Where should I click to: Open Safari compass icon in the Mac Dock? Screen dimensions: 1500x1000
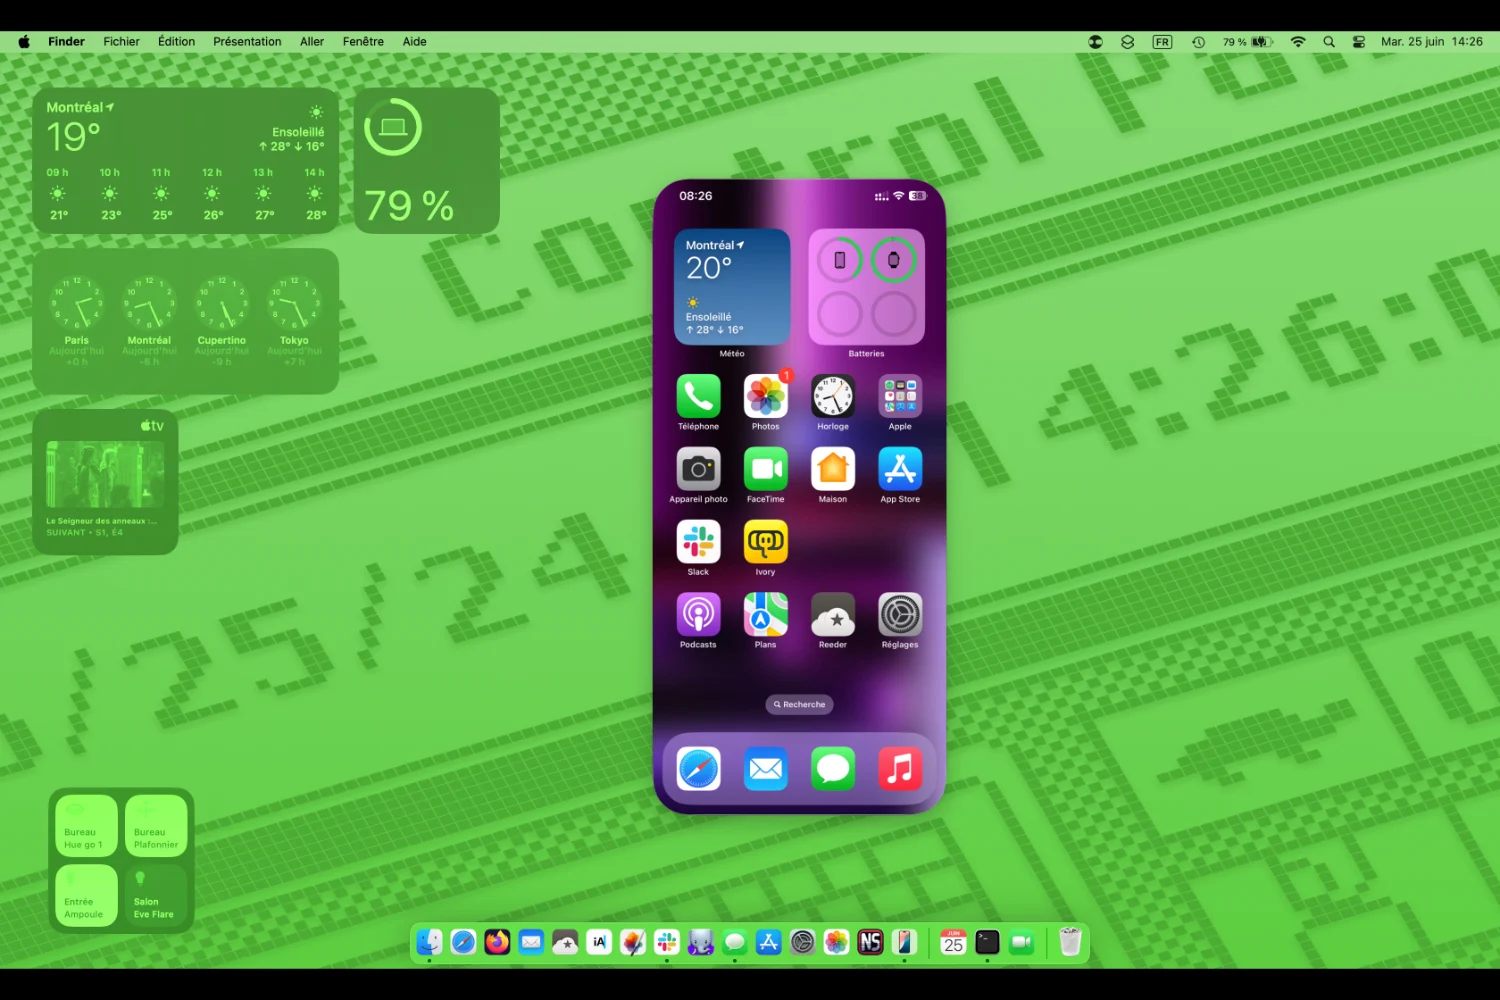coord(463,942)
